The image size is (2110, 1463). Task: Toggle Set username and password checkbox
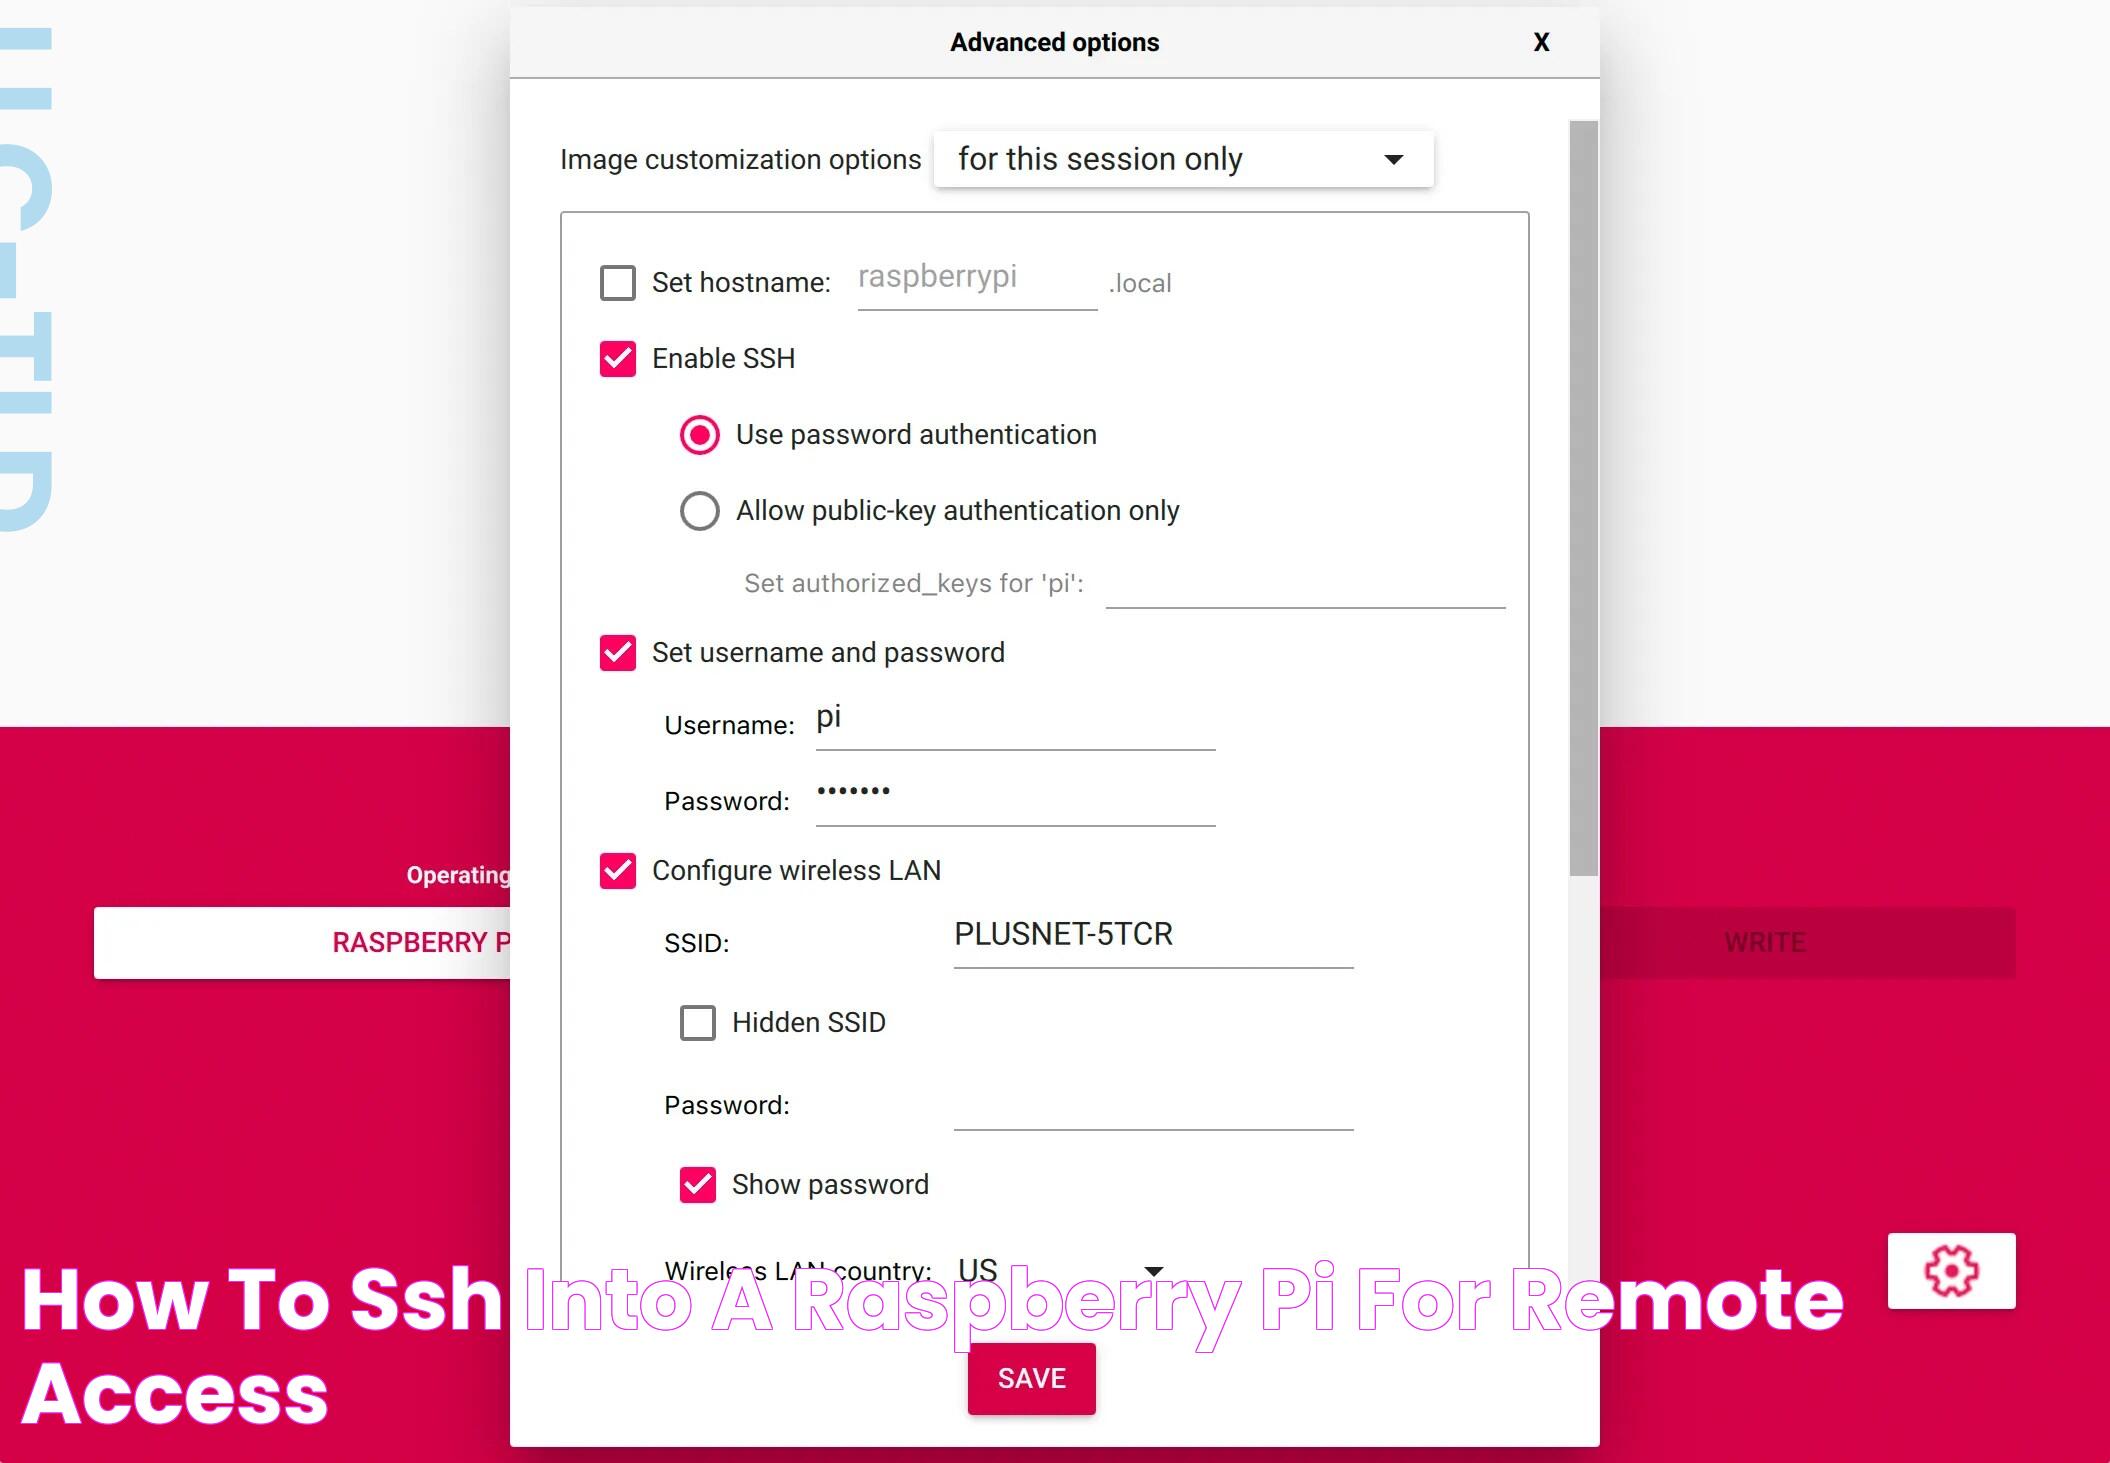[619, 651]
